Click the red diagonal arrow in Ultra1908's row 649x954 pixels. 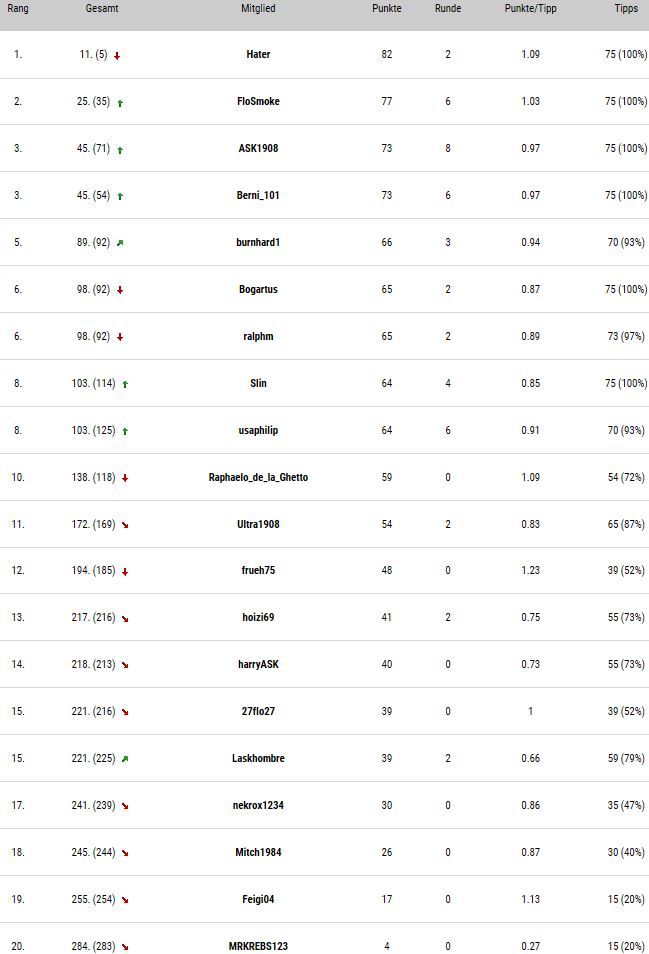tap(125, 525)
